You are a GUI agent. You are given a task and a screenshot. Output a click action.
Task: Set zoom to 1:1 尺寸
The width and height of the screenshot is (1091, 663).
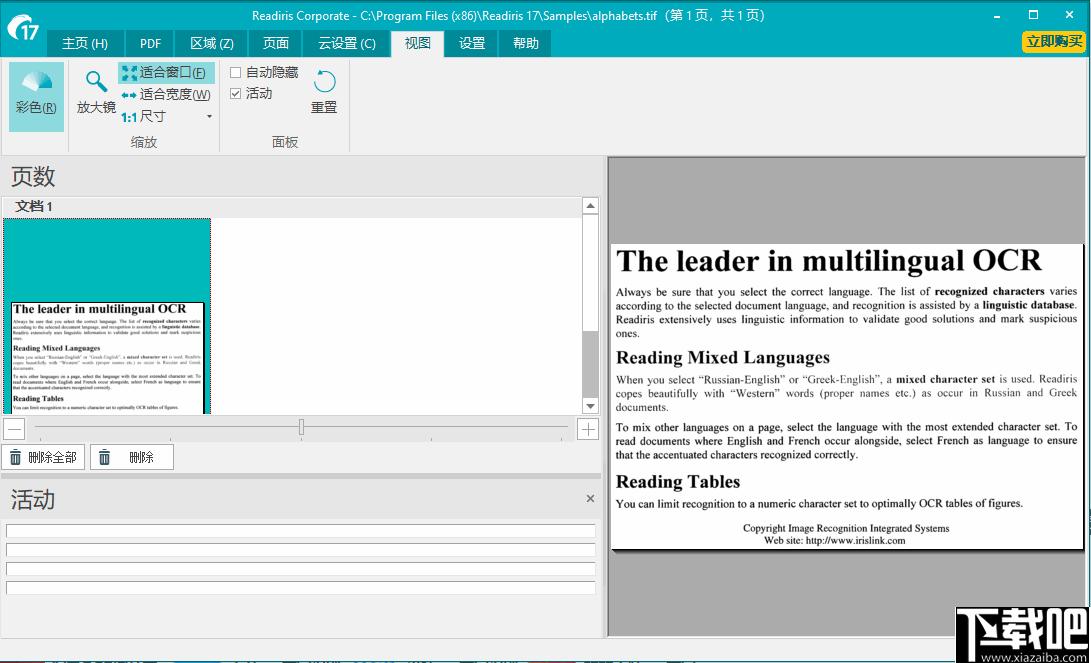pos(144,117)
